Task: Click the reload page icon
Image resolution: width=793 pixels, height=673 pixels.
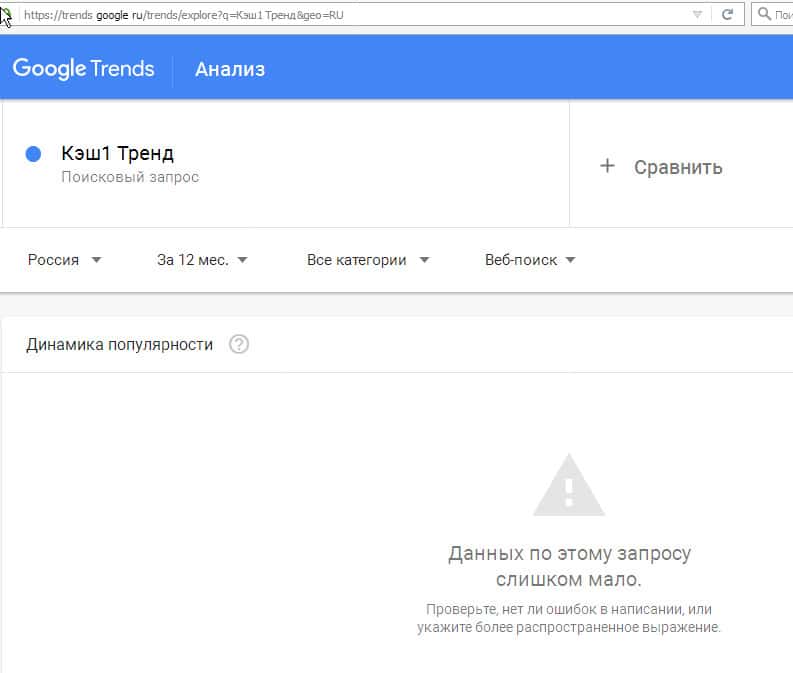Action: [728, 15]
